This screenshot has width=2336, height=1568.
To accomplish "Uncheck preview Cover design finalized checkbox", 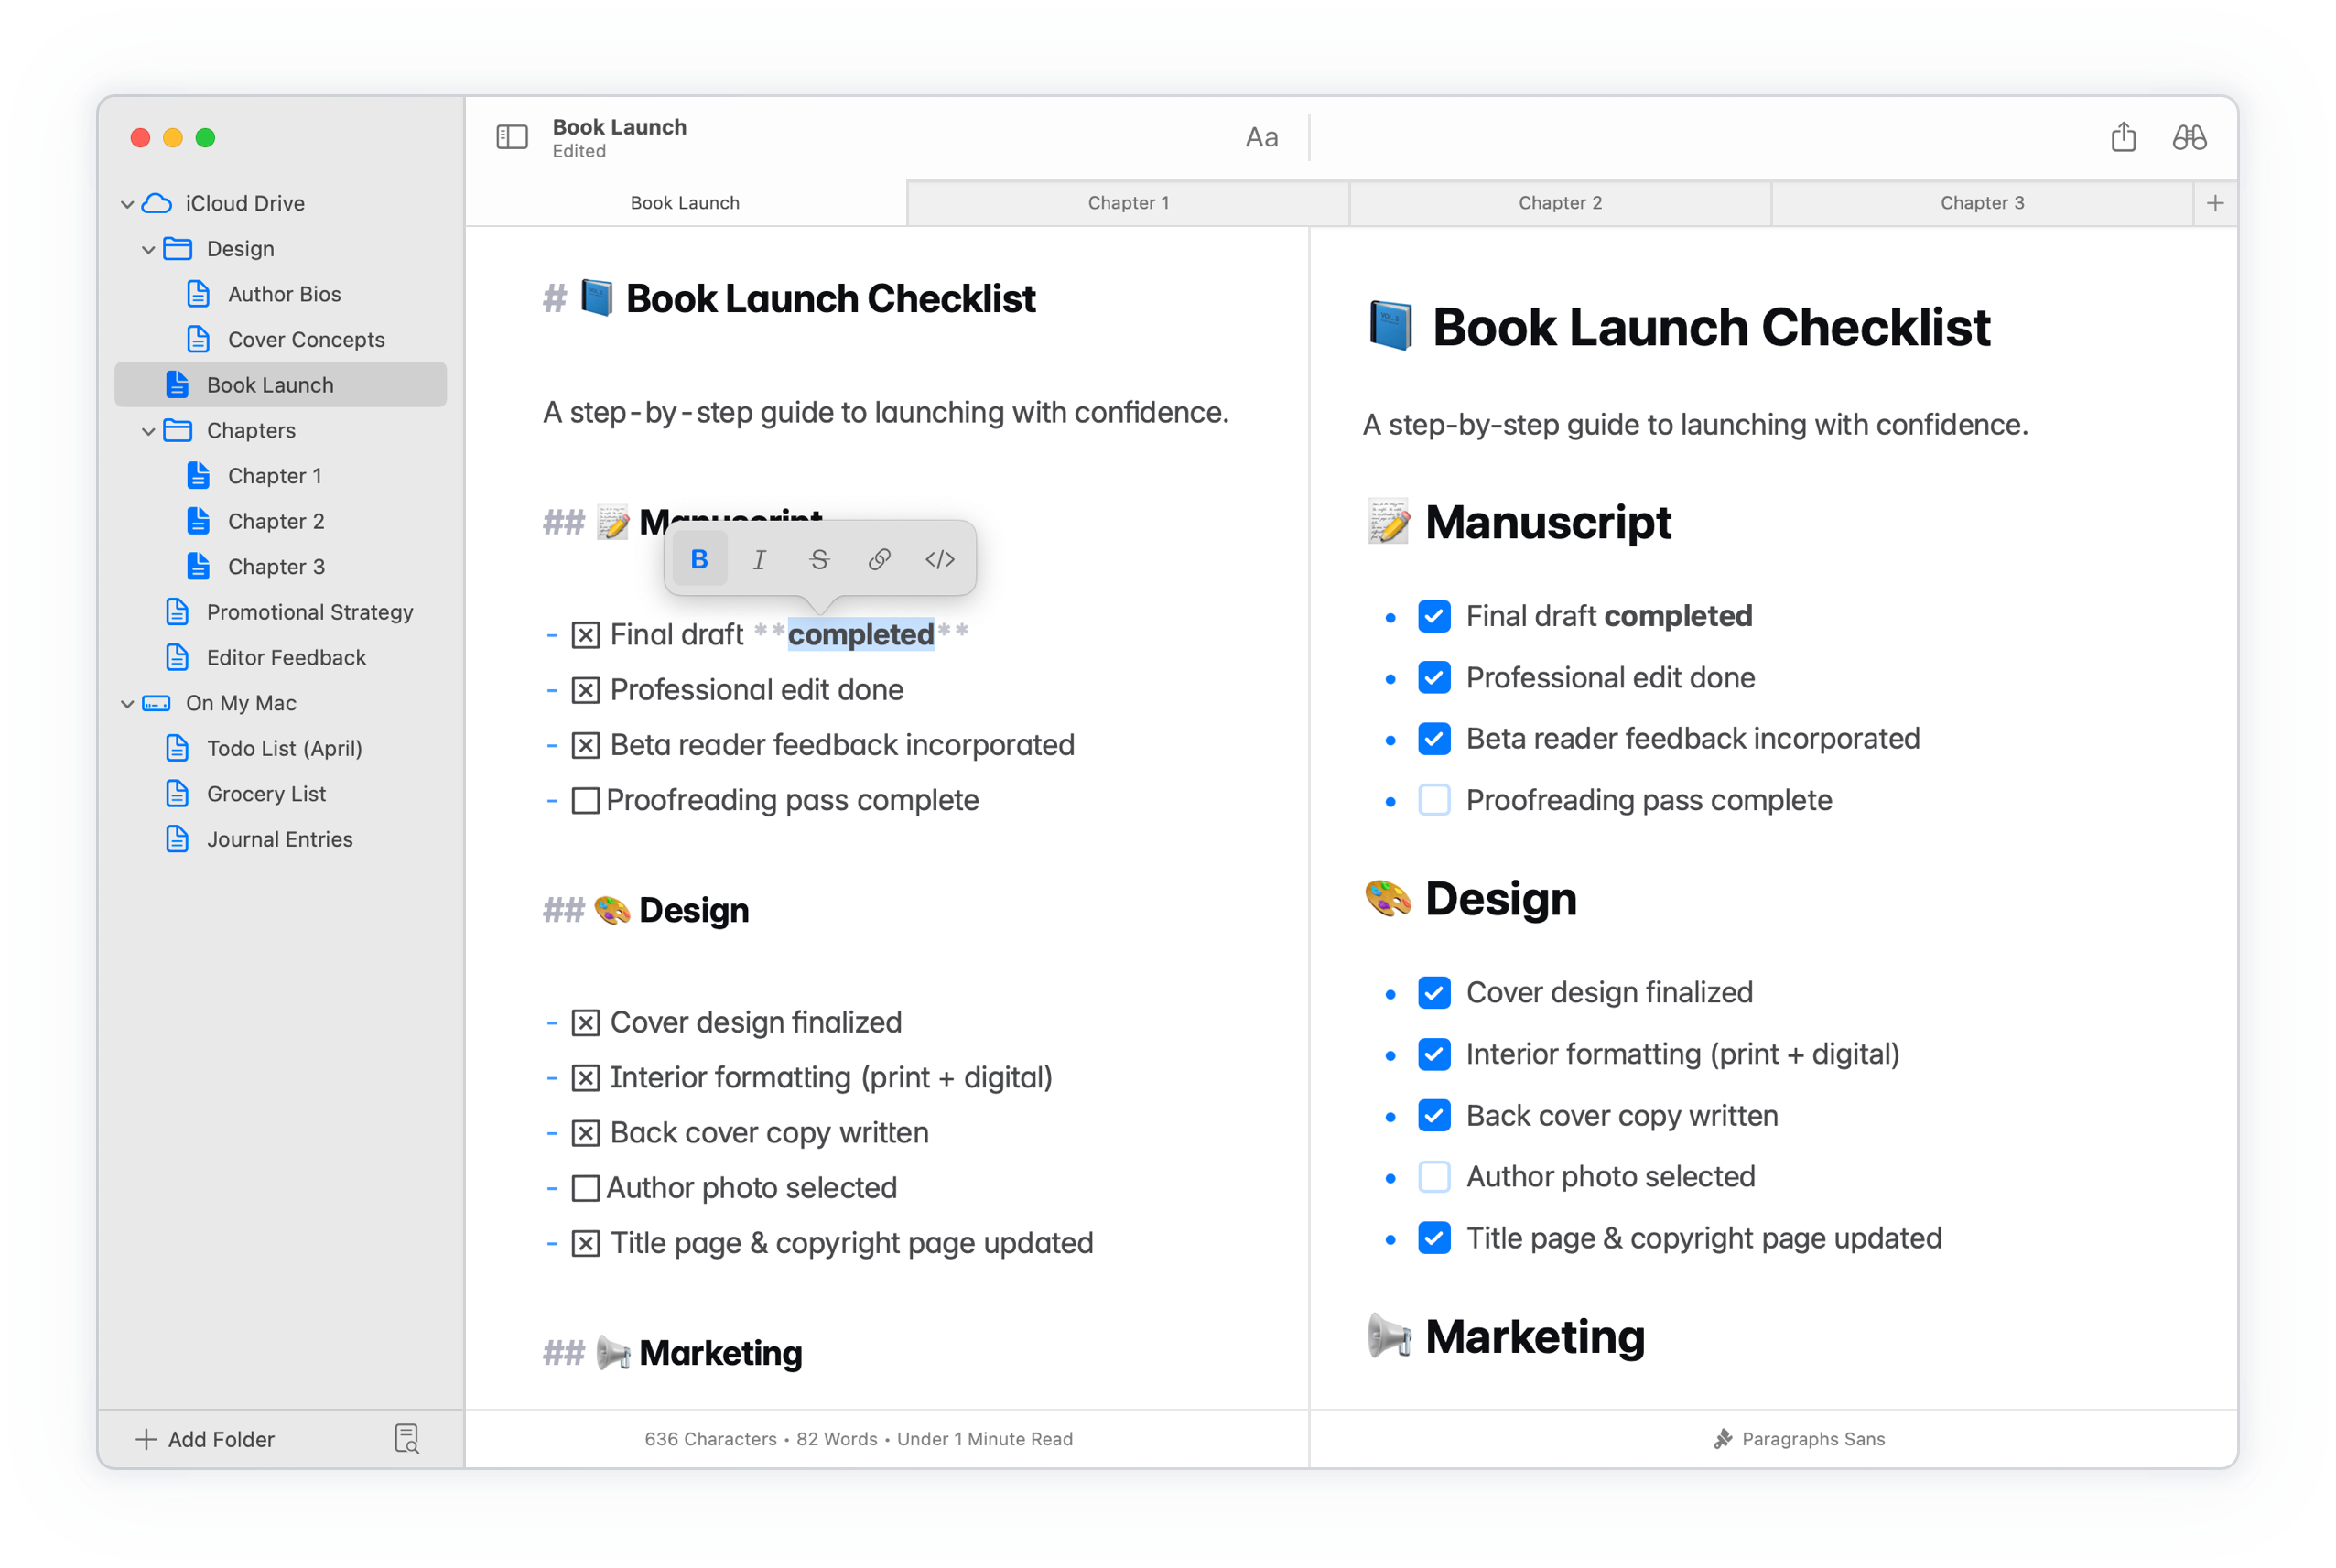I will click(1434, 992).
